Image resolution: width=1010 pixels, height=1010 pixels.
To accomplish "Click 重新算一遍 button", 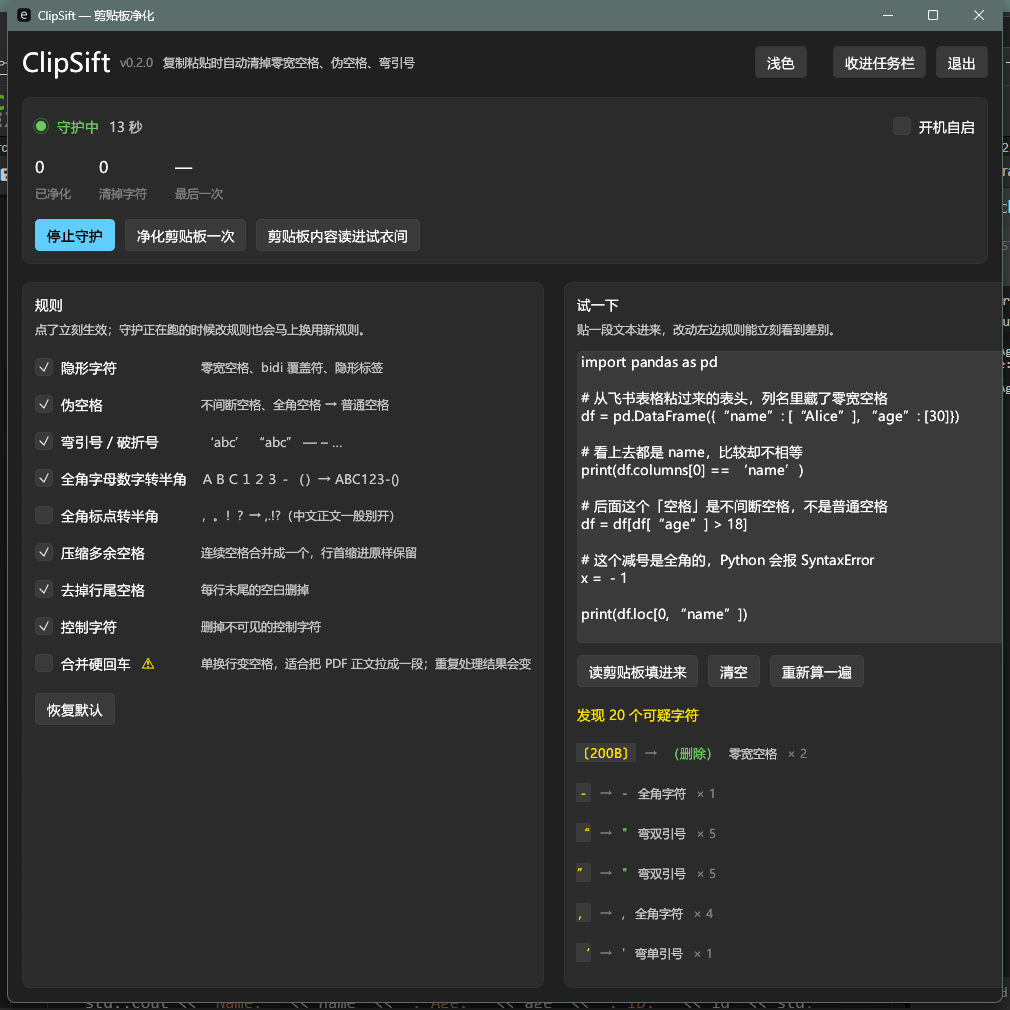I will [816, 671].
